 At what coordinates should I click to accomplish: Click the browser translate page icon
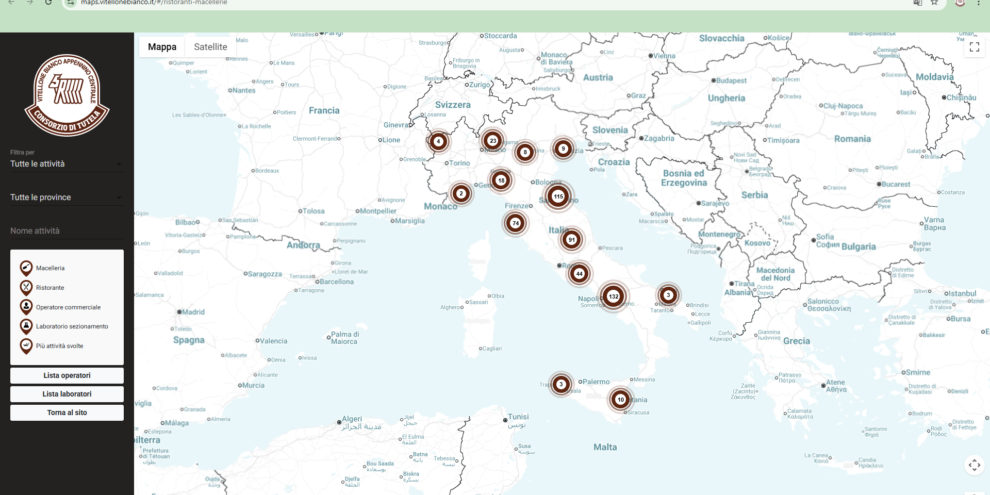917,3
